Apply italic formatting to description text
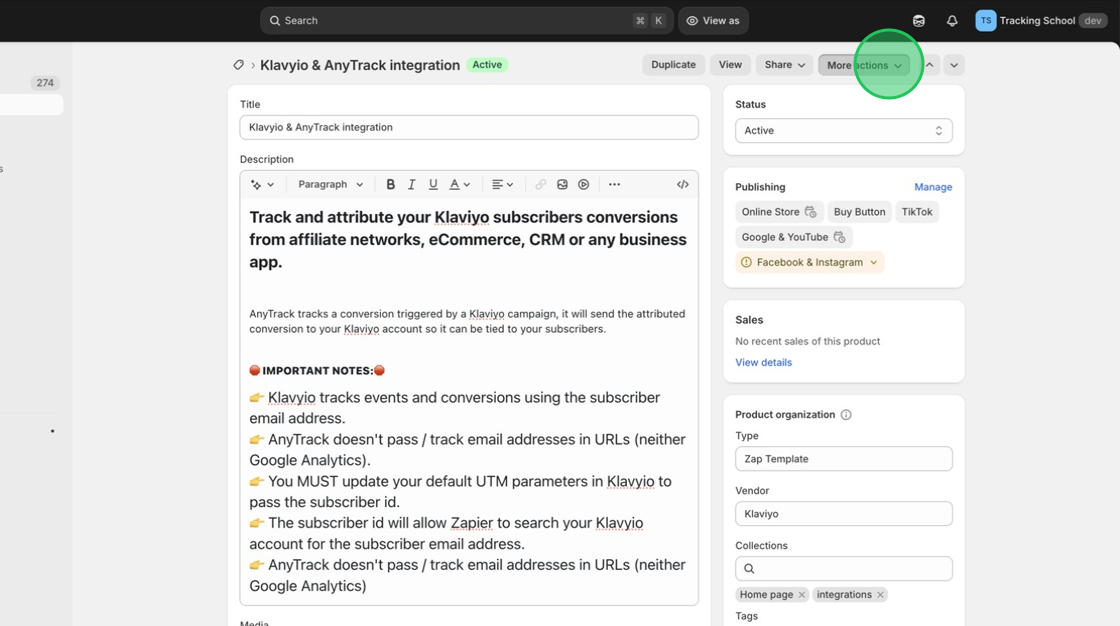The image size is (1120, 626). tap(411, 185)
